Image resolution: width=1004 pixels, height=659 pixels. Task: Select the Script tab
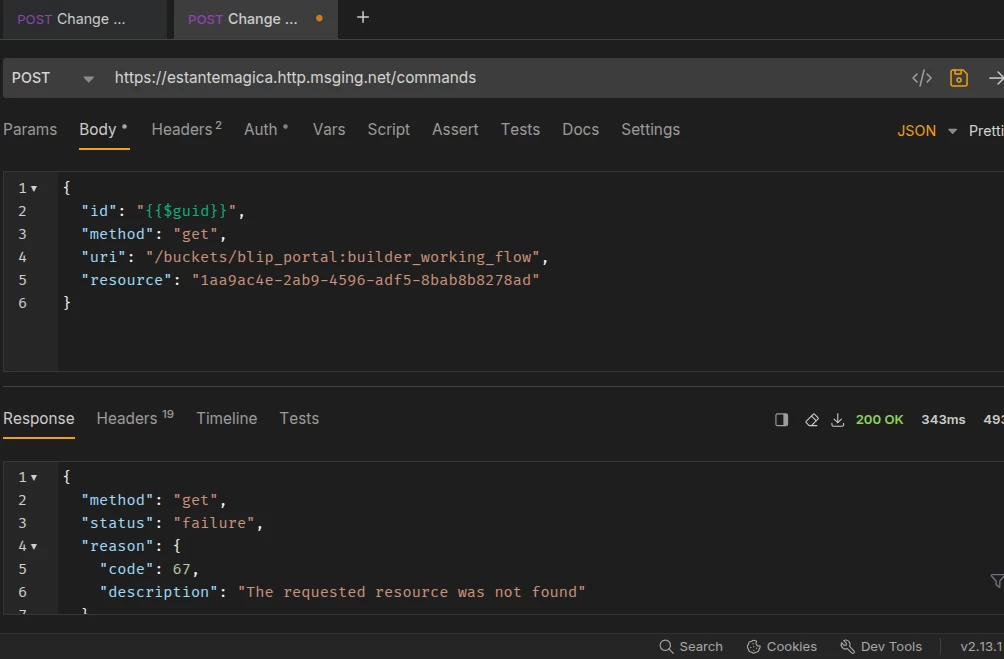pyautogui.click(x=388, y=130)
